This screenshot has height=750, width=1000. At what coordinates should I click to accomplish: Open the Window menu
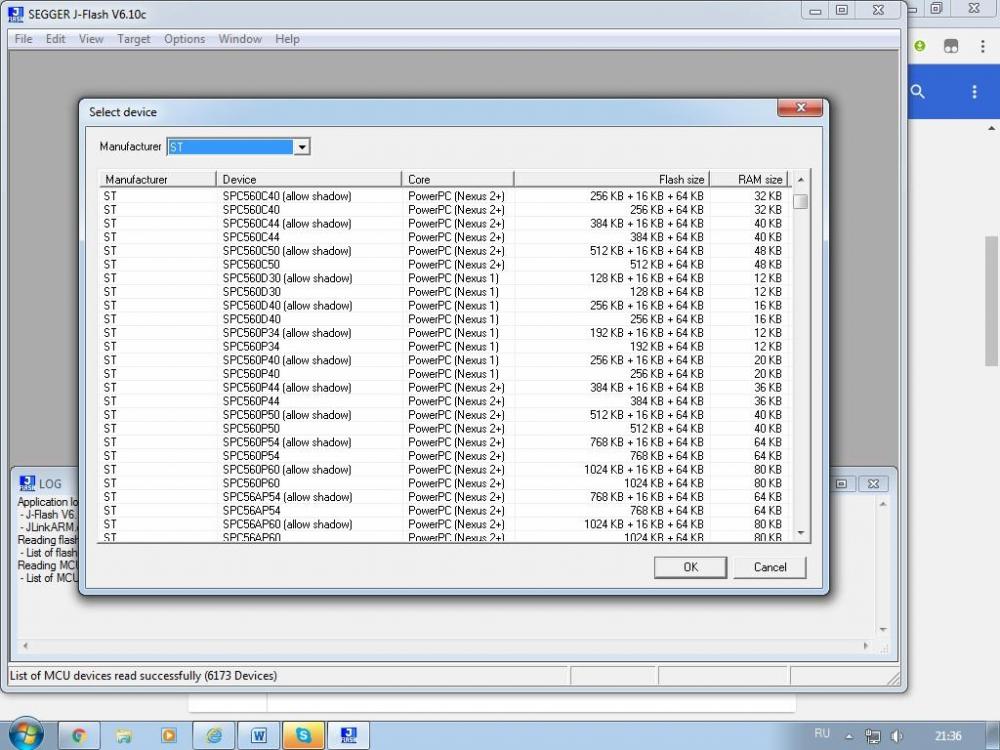pos(240,39)
